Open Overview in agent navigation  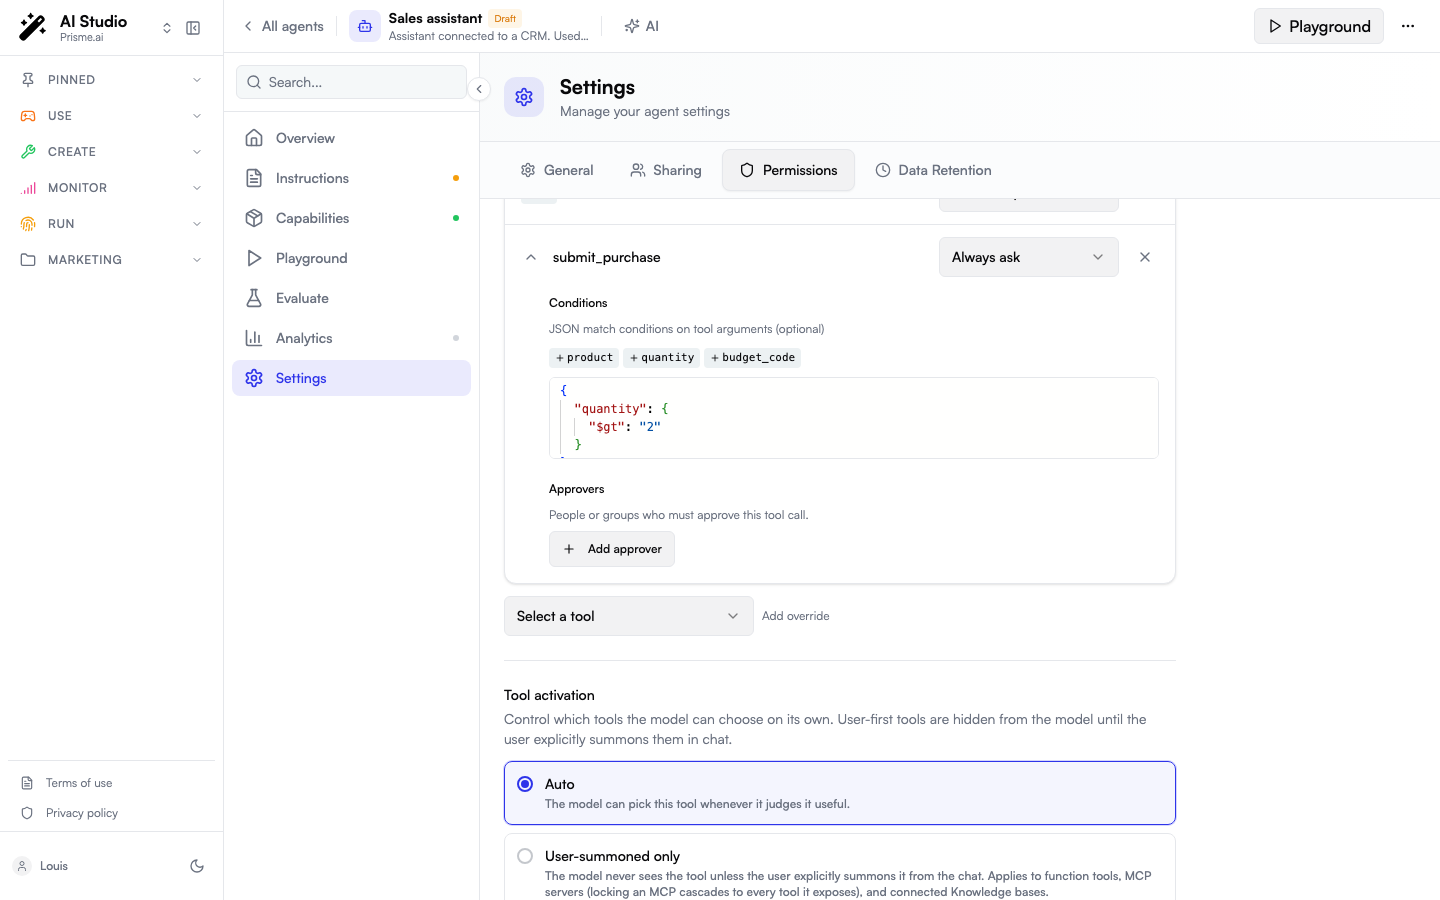(351, 138)
